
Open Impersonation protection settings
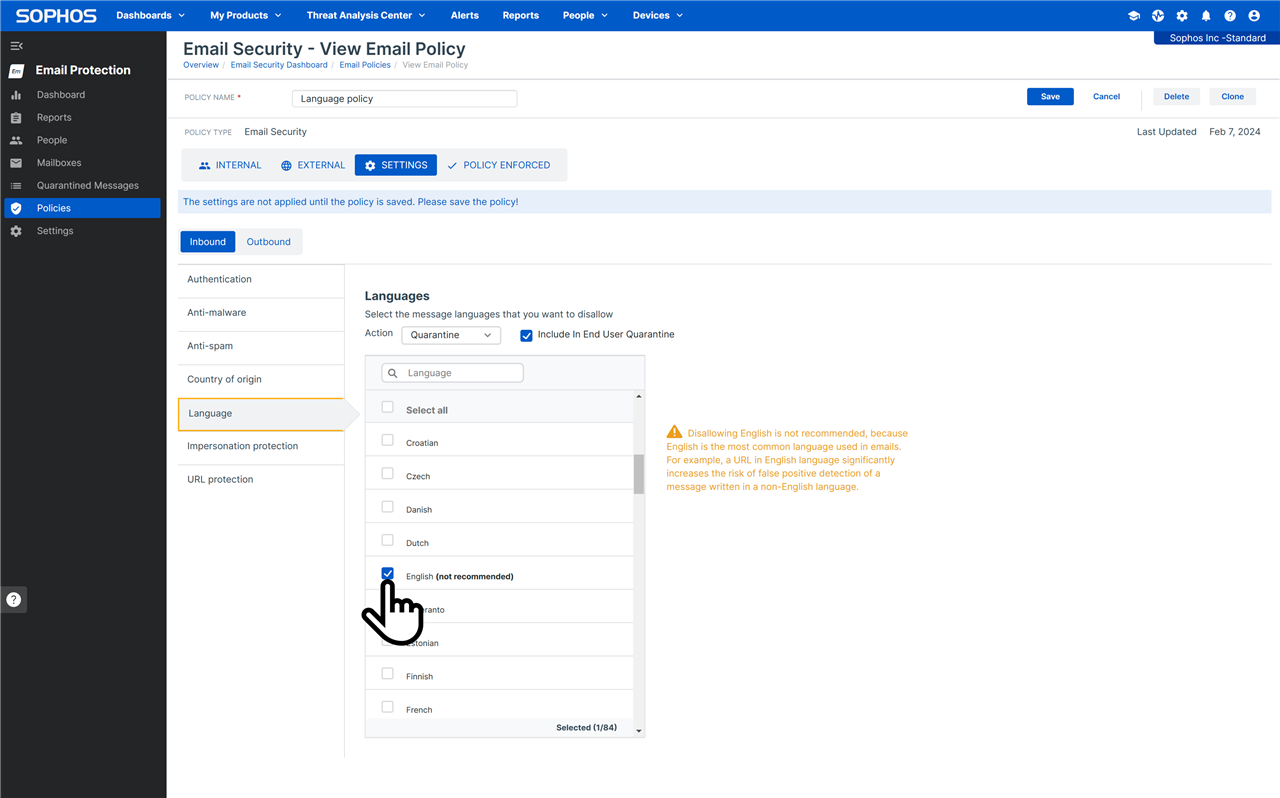(261, 446)
